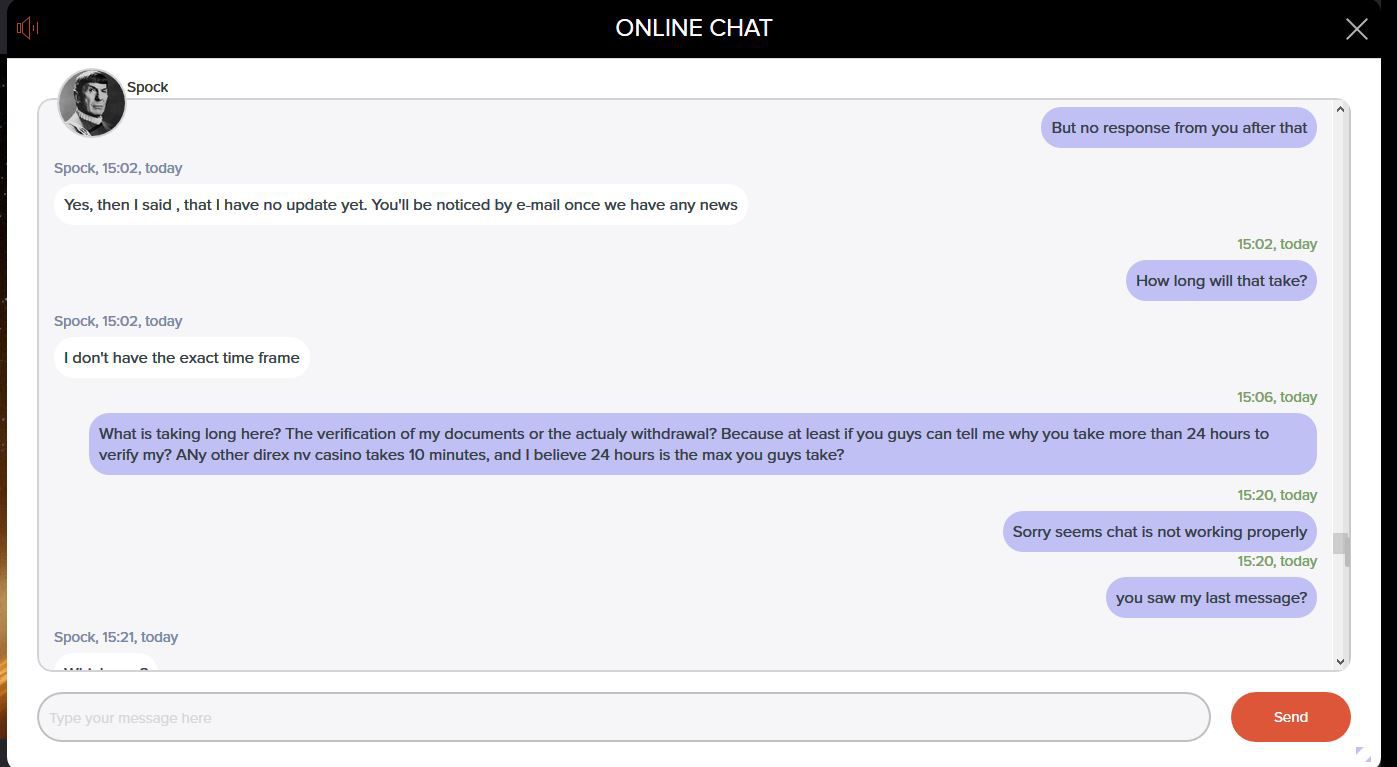Screen dimensions: 1397x767
Task: Select message 'How long will that take?'
Action: pyautogui.click(x=1221, y=281)
